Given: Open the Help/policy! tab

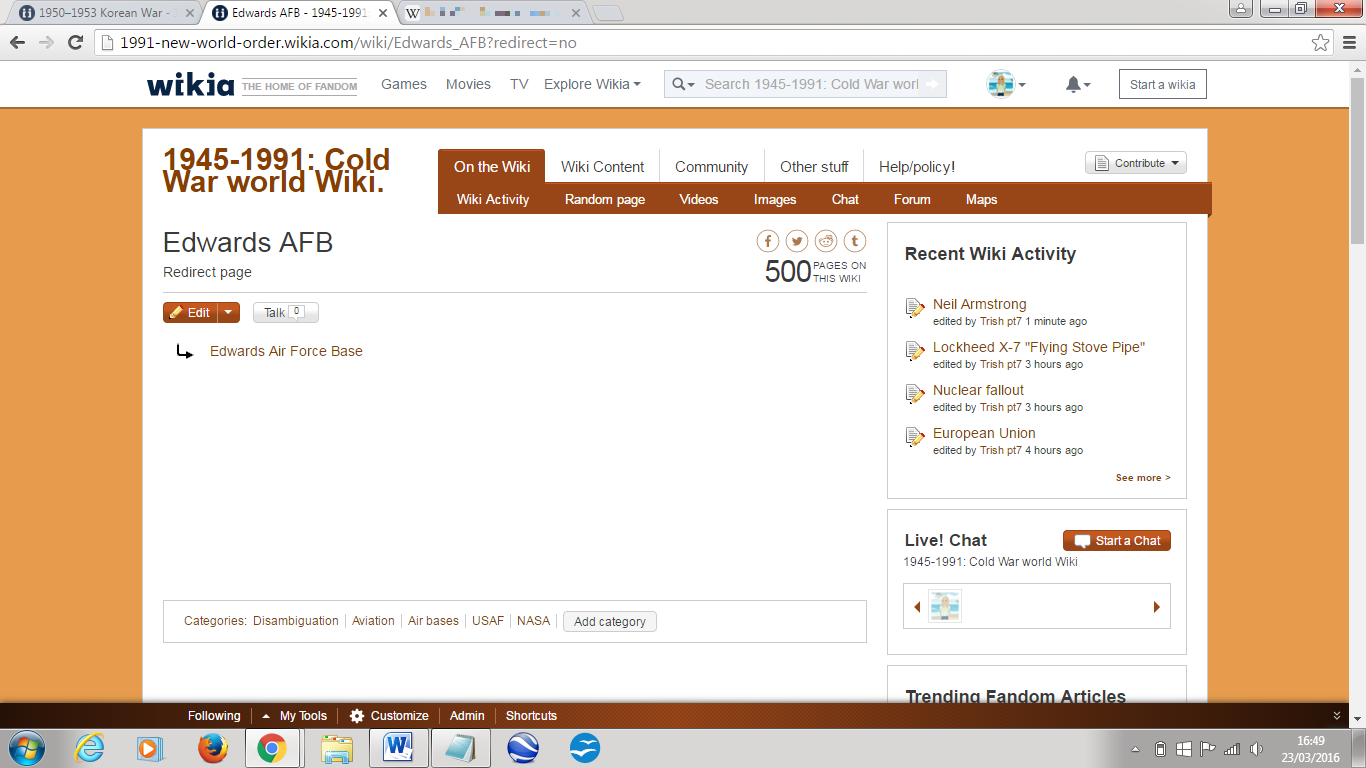Looking at the screenshot, I should 917,167.
